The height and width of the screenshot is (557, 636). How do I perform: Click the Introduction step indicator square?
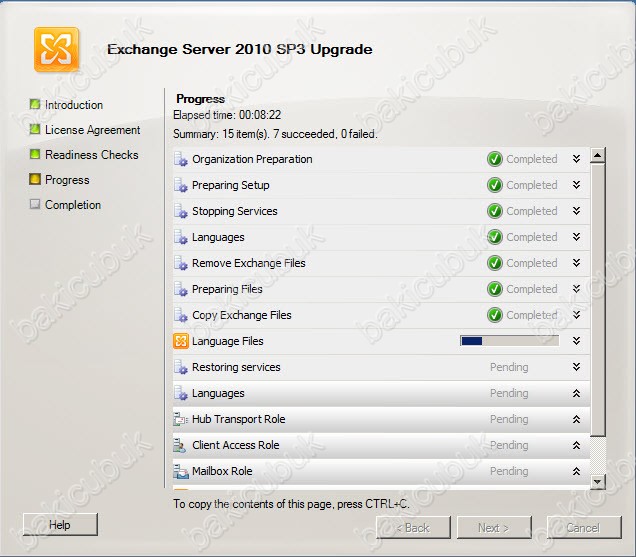[35, 104]
